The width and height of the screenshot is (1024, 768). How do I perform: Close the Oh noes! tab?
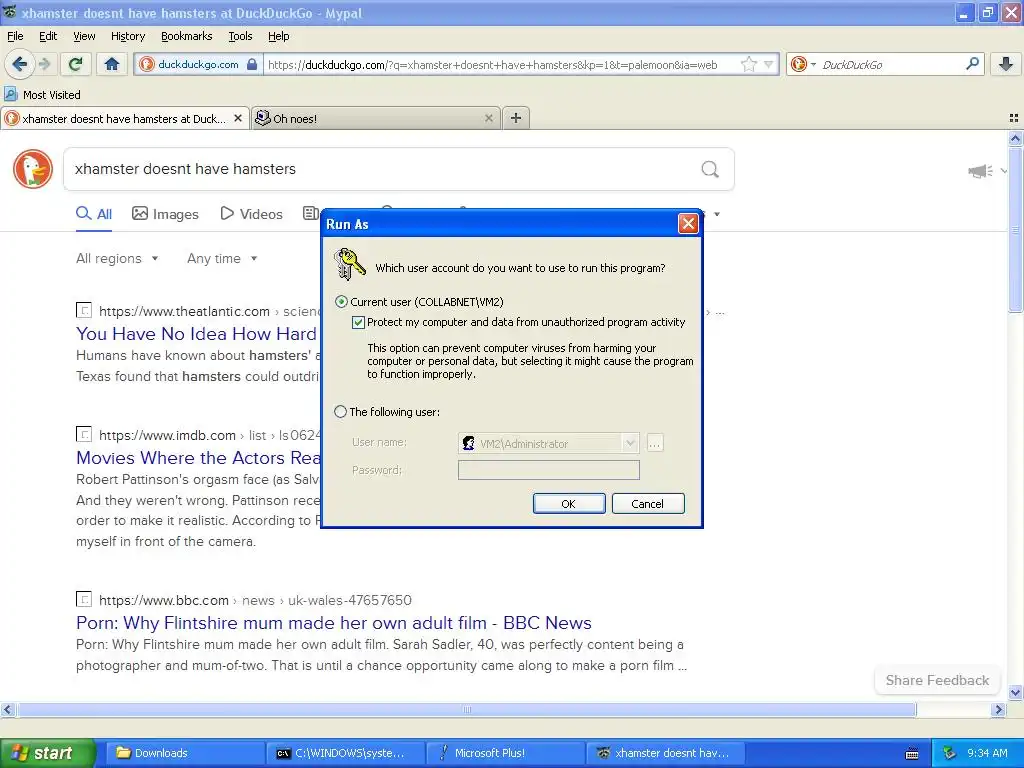(488, 118)
